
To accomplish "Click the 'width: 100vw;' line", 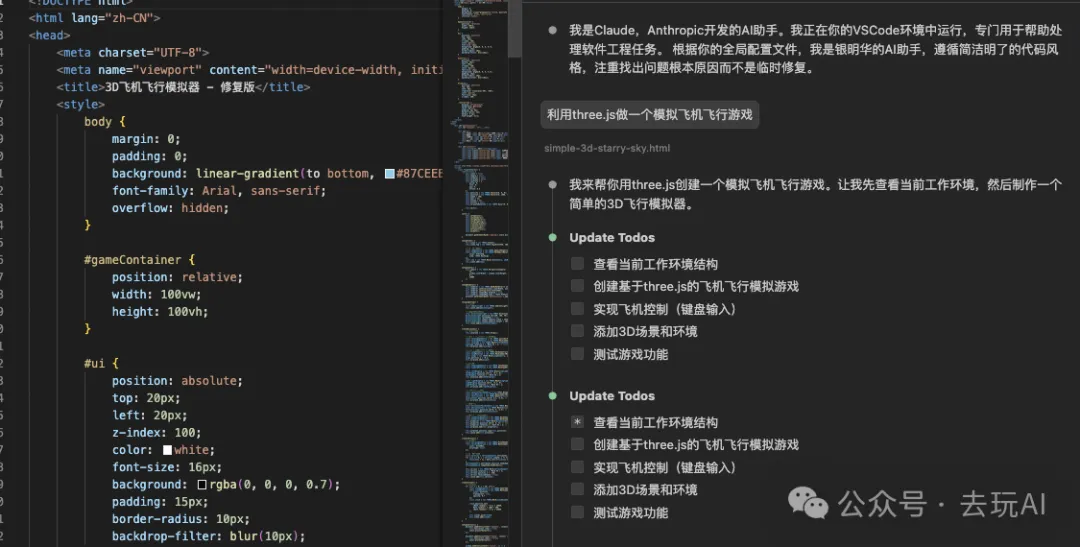I will click(156, 294).
